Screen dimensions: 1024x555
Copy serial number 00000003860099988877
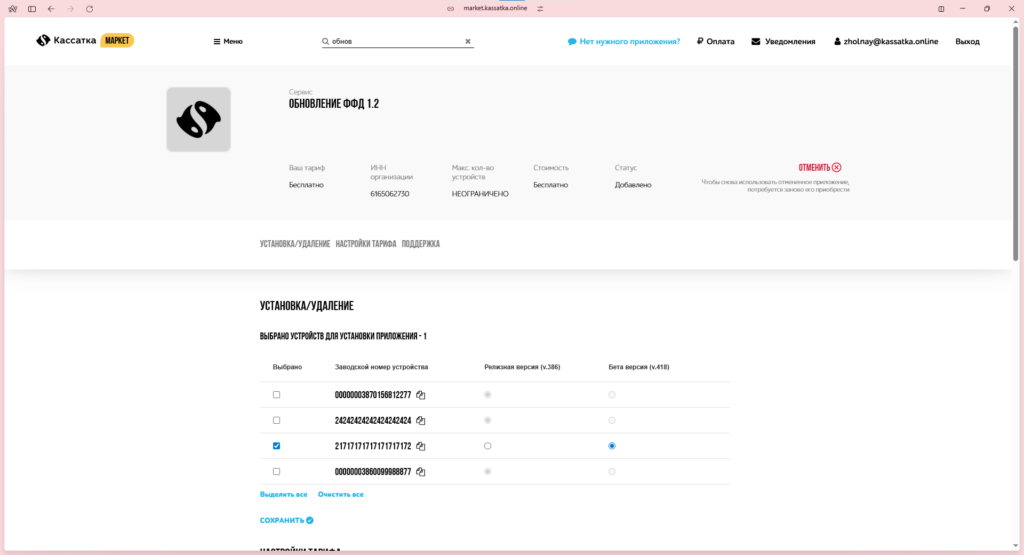click(421, 471)
